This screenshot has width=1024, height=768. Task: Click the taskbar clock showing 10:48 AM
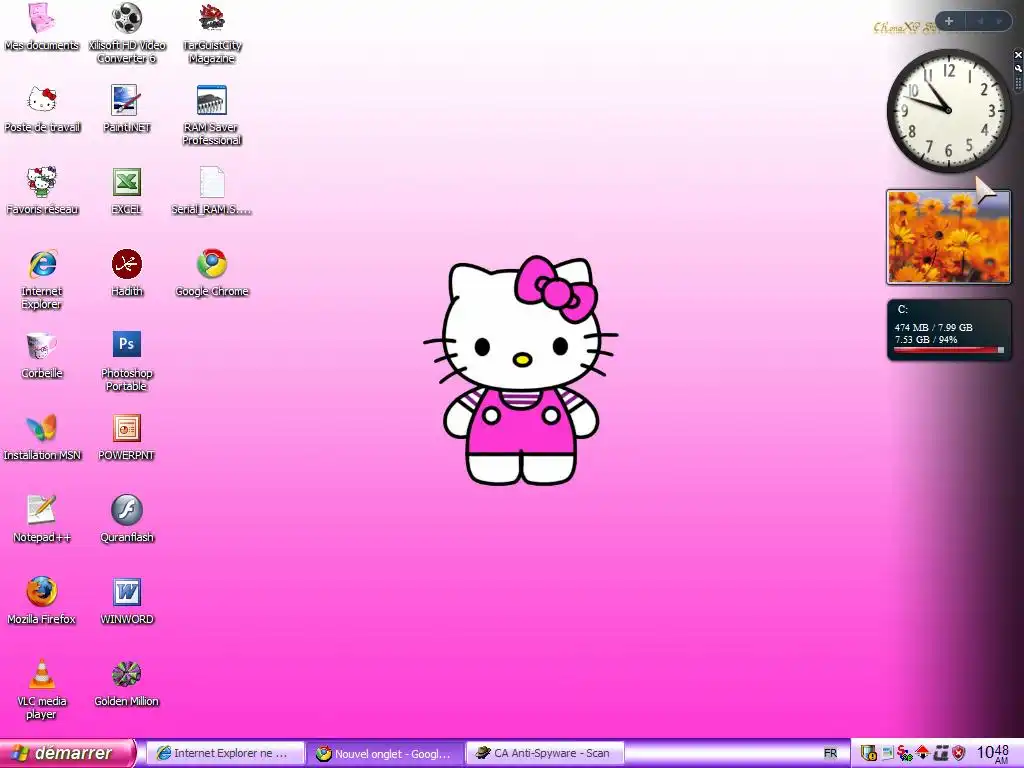click(x=993, y=754)
